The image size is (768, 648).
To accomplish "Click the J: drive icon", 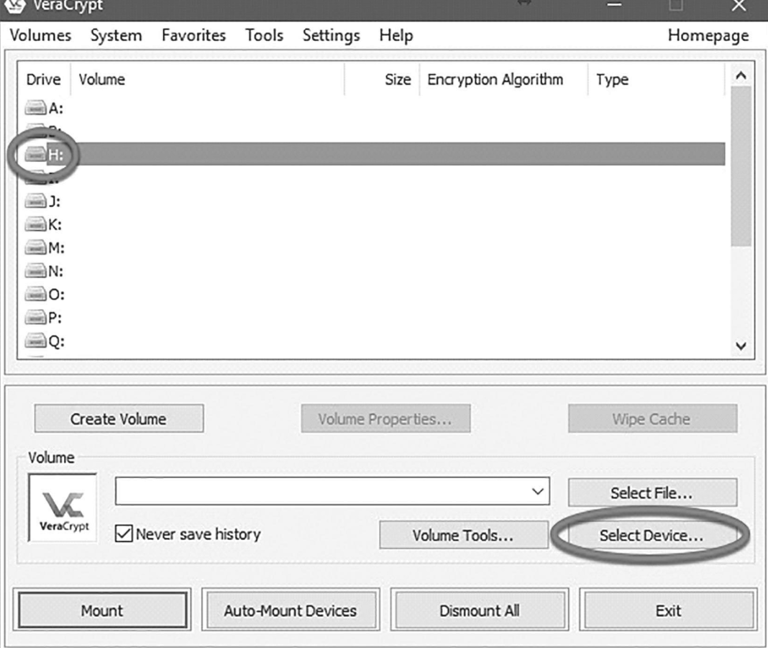I will coord(35,201).
